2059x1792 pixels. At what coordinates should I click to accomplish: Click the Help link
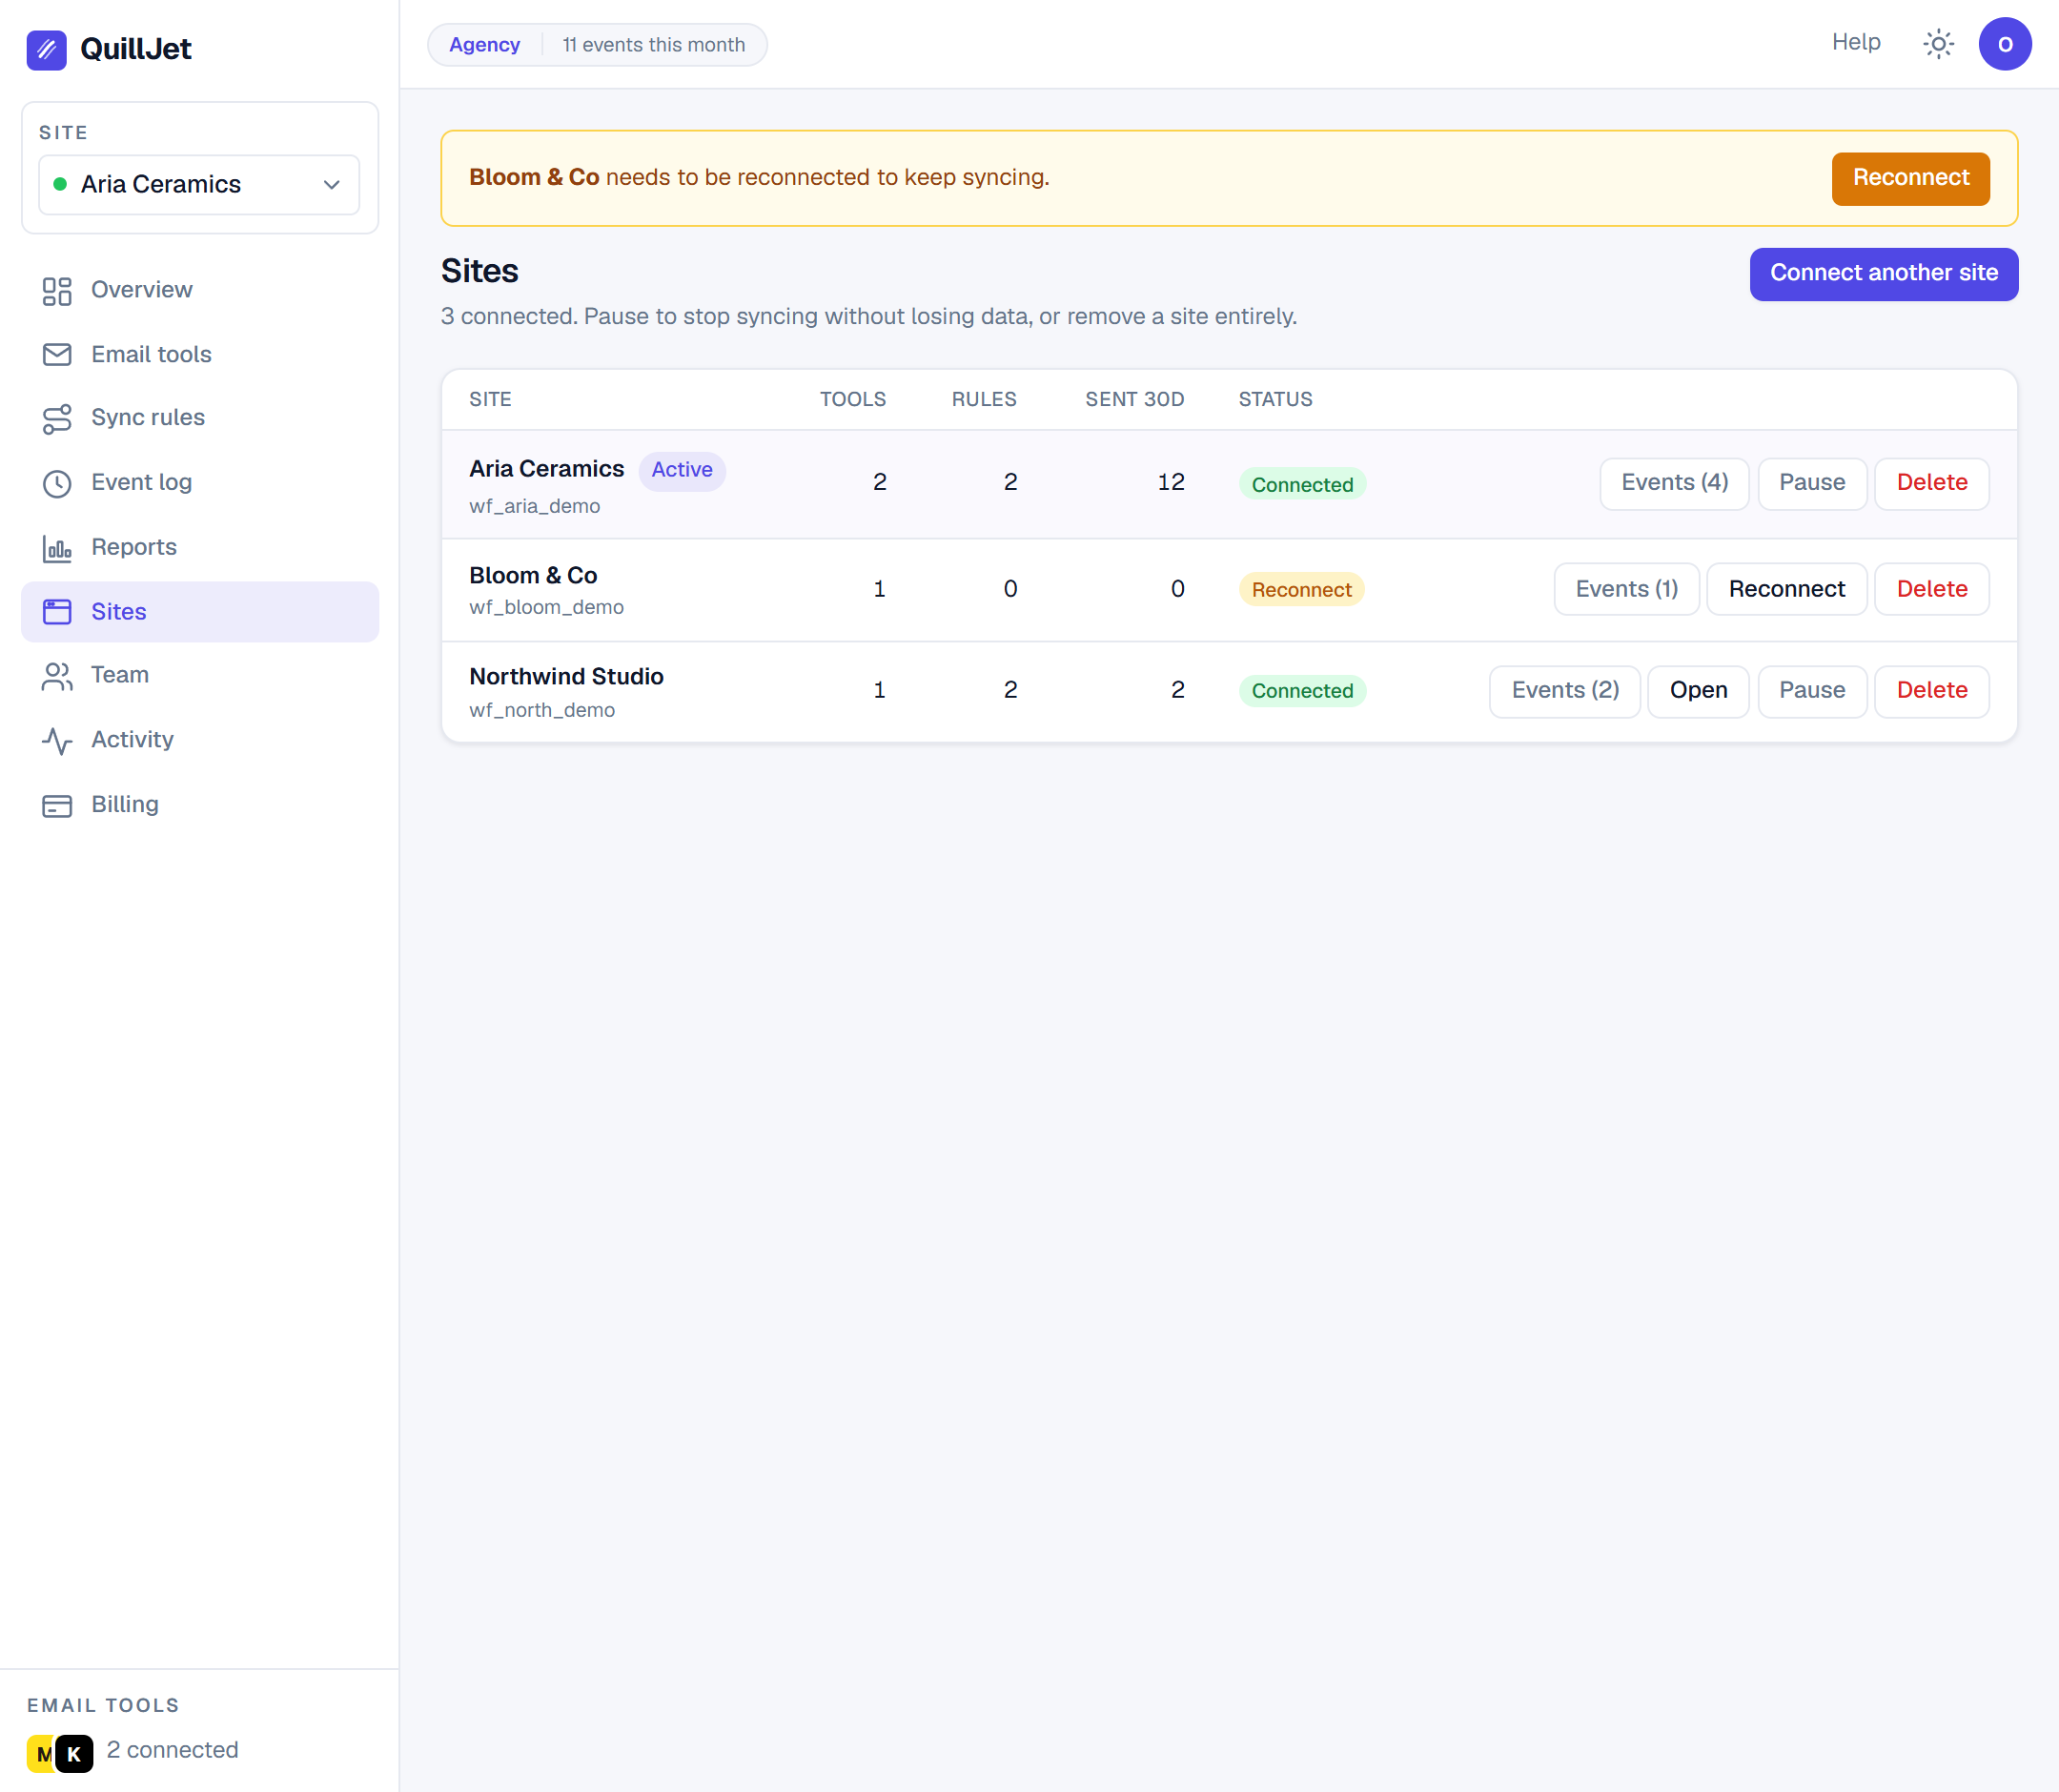click(x=1855, y=42)
